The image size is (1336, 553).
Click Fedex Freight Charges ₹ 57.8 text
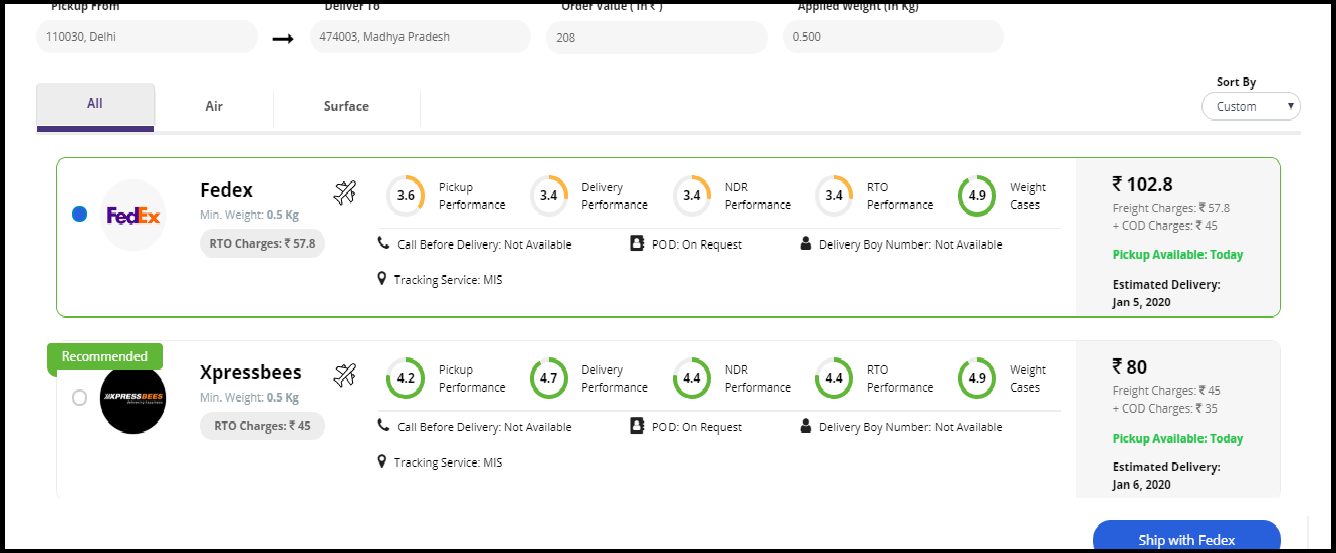pyautogui.click(x=1171, y=208)
